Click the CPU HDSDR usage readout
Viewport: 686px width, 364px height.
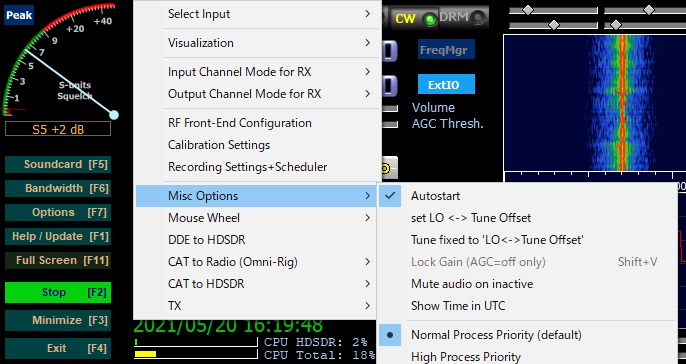[x=316, y=342]
